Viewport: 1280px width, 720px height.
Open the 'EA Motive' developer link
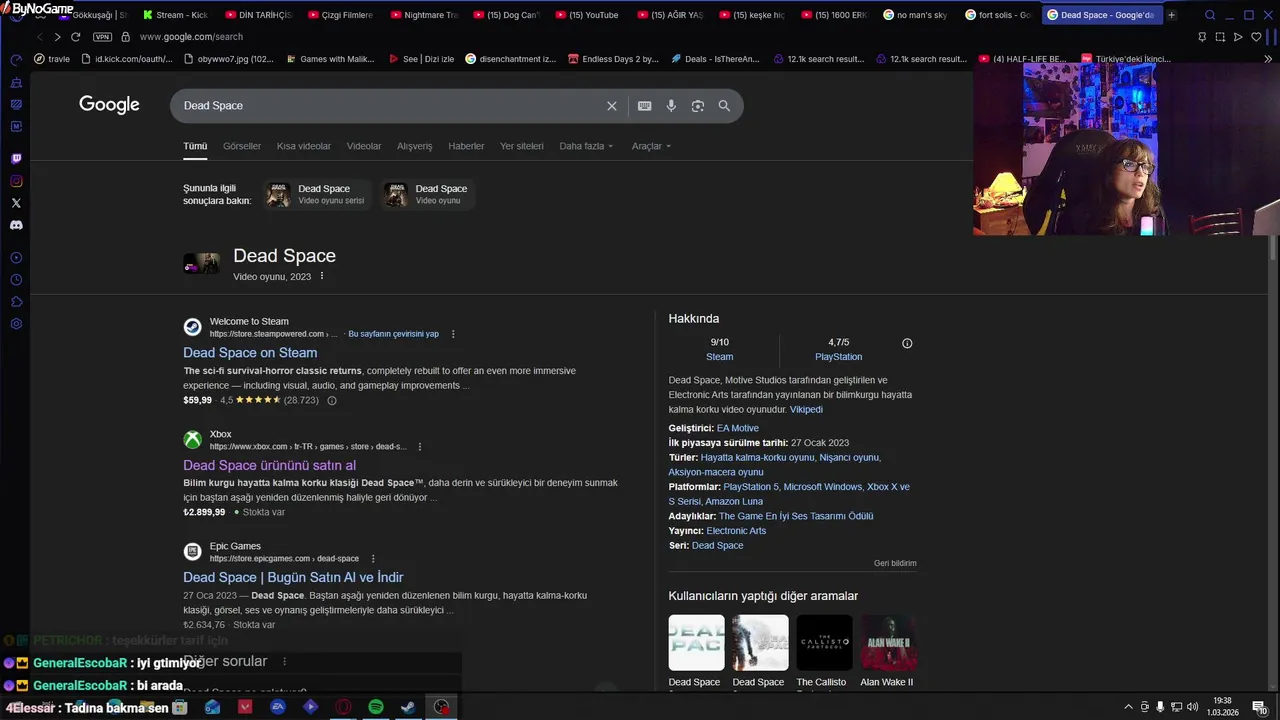click(x=738, y=428)
